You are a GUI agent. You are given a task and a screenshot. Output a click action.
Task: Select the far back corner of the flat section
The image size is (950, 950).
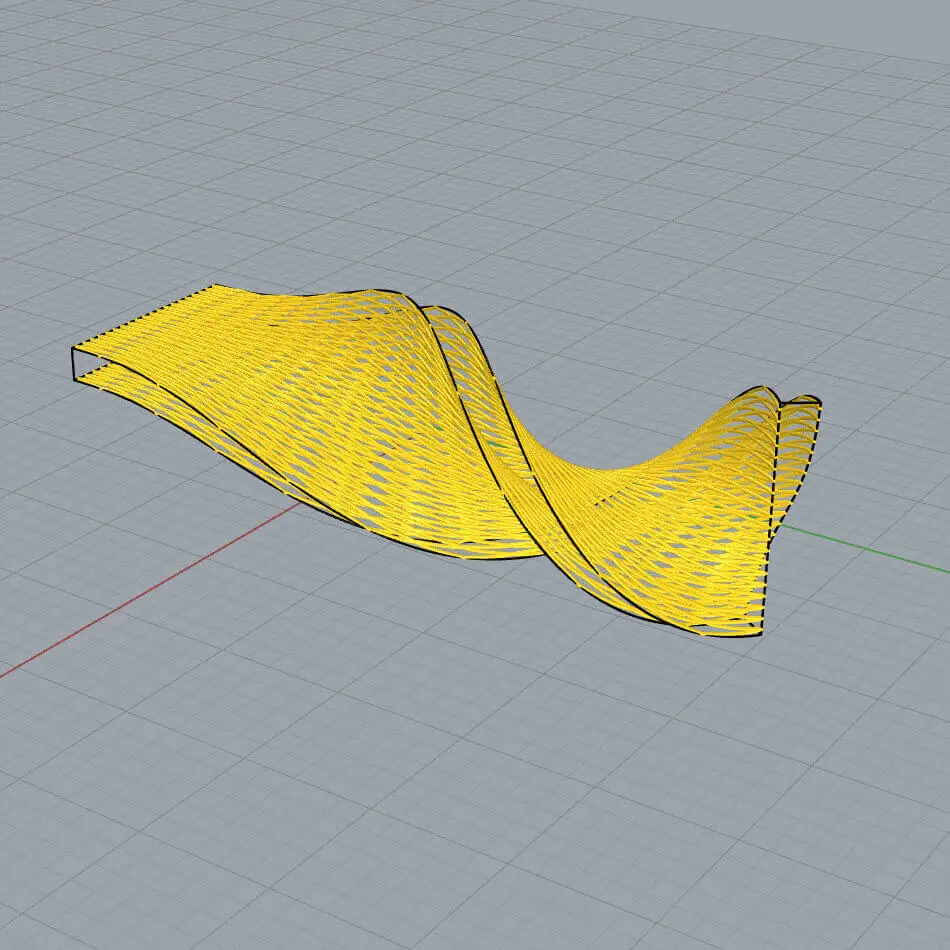[214, 286]
